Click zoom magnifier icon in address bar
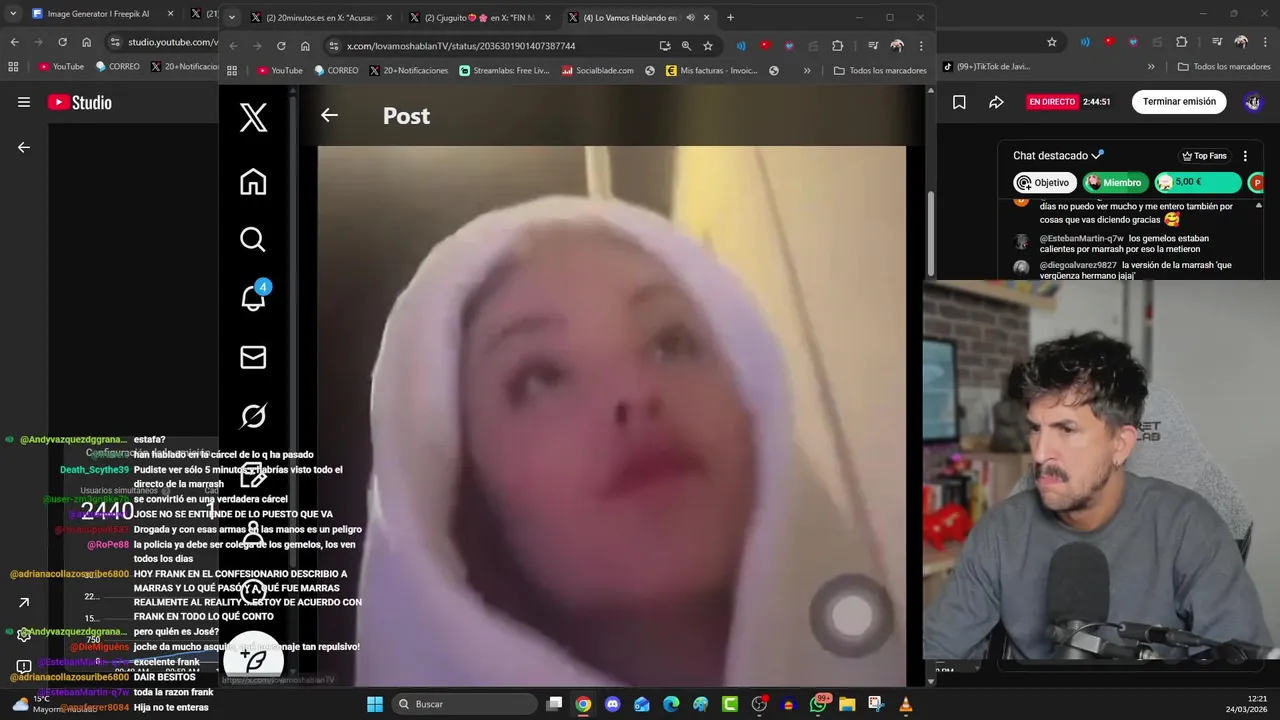This screenshot has height=720, width=1280. [686, 46]
